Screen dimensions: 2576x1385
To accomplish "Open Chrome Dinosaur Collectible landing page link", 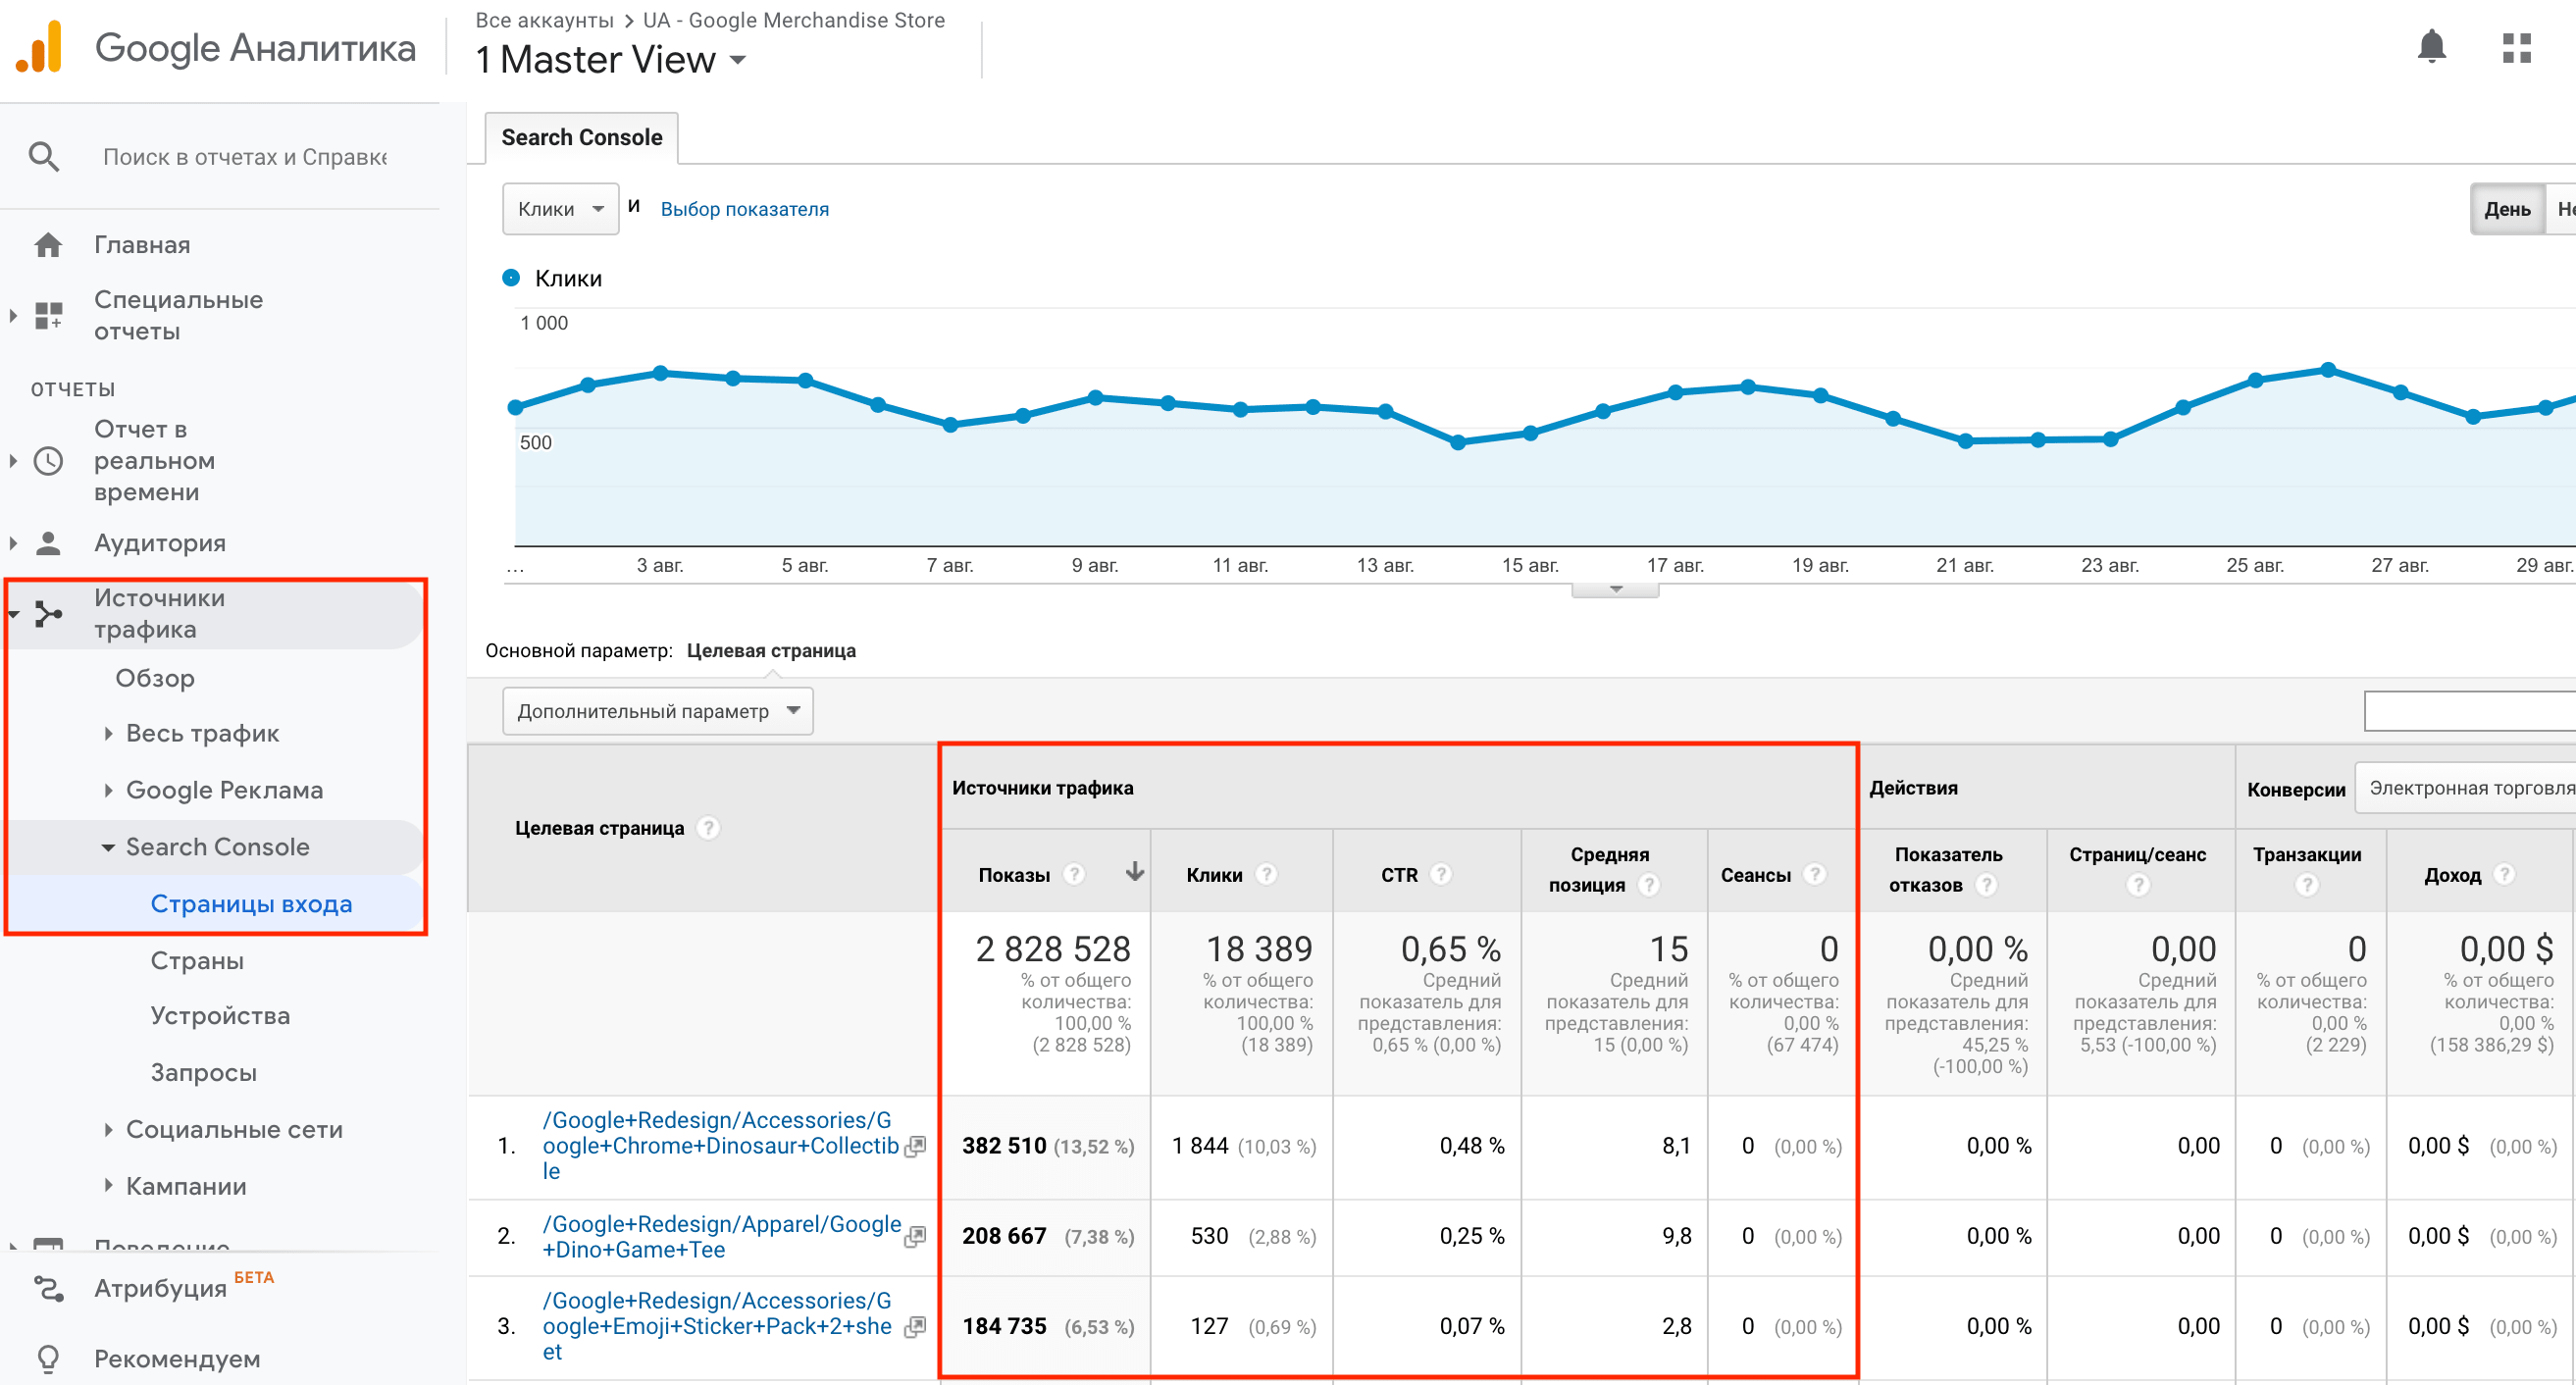I will (x=720, y=1145).
